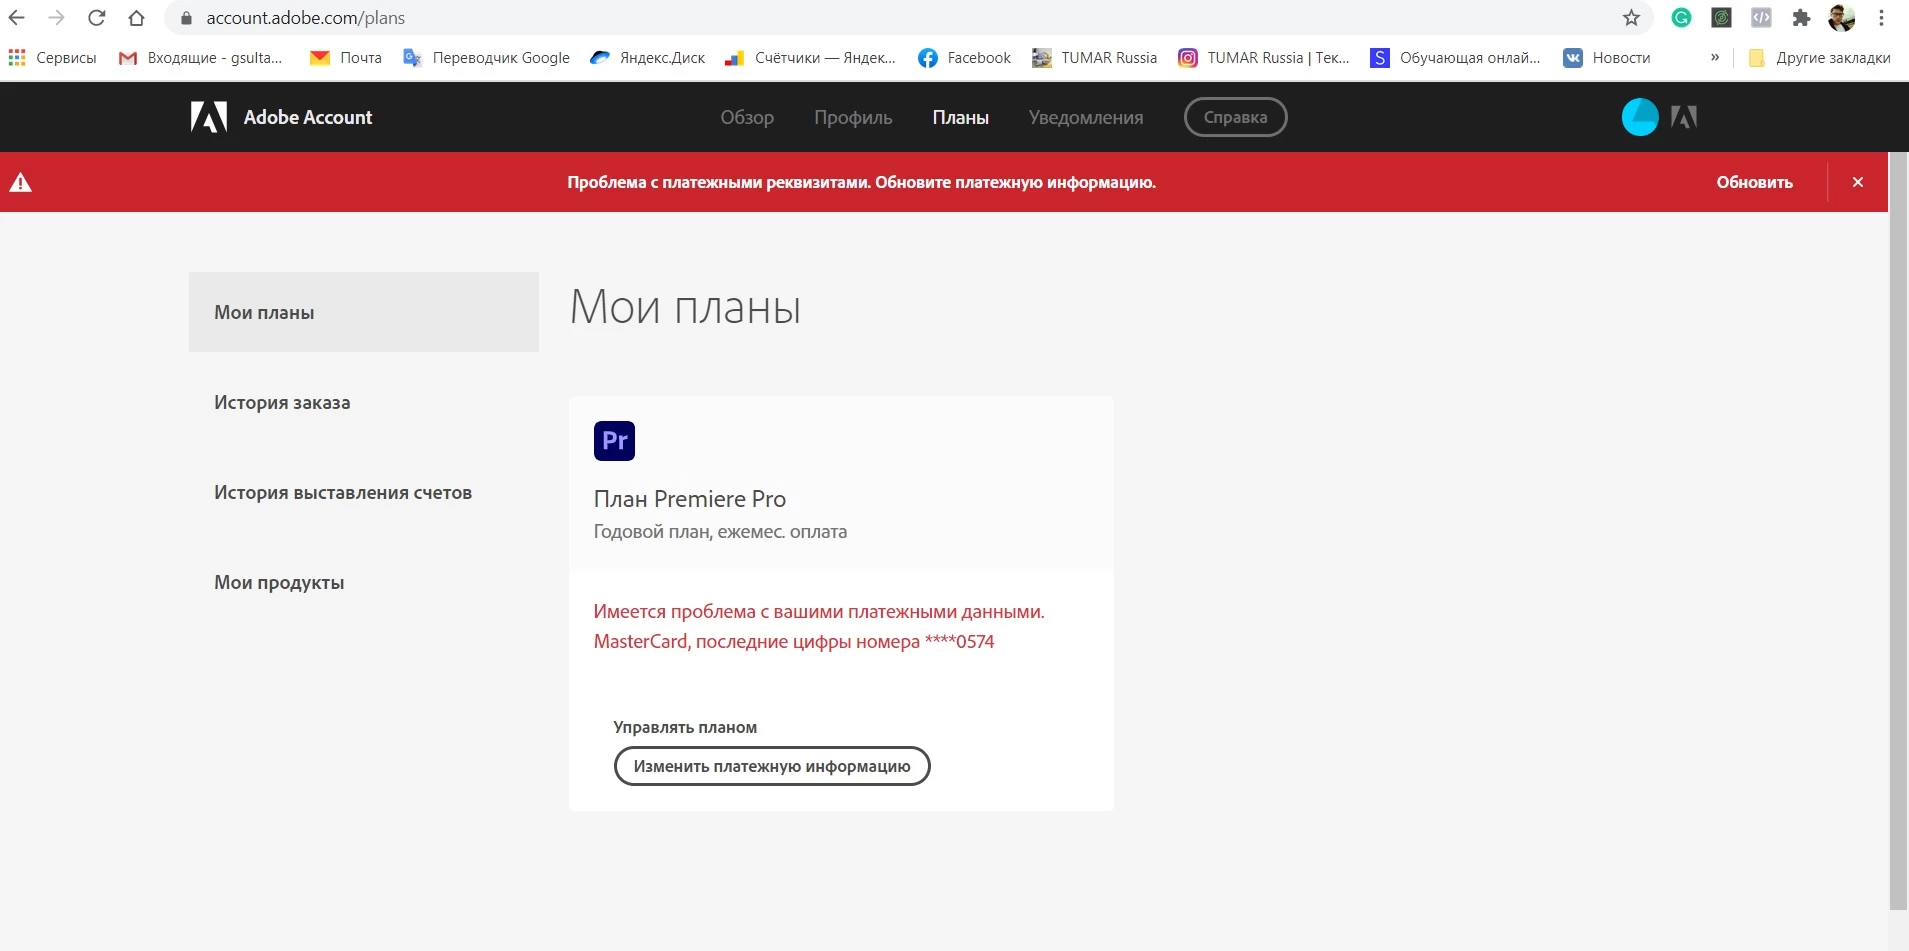Click MasterCard ****0574 payment text
The height and width of the screenshot is (951, 1909).
point(794,641)
